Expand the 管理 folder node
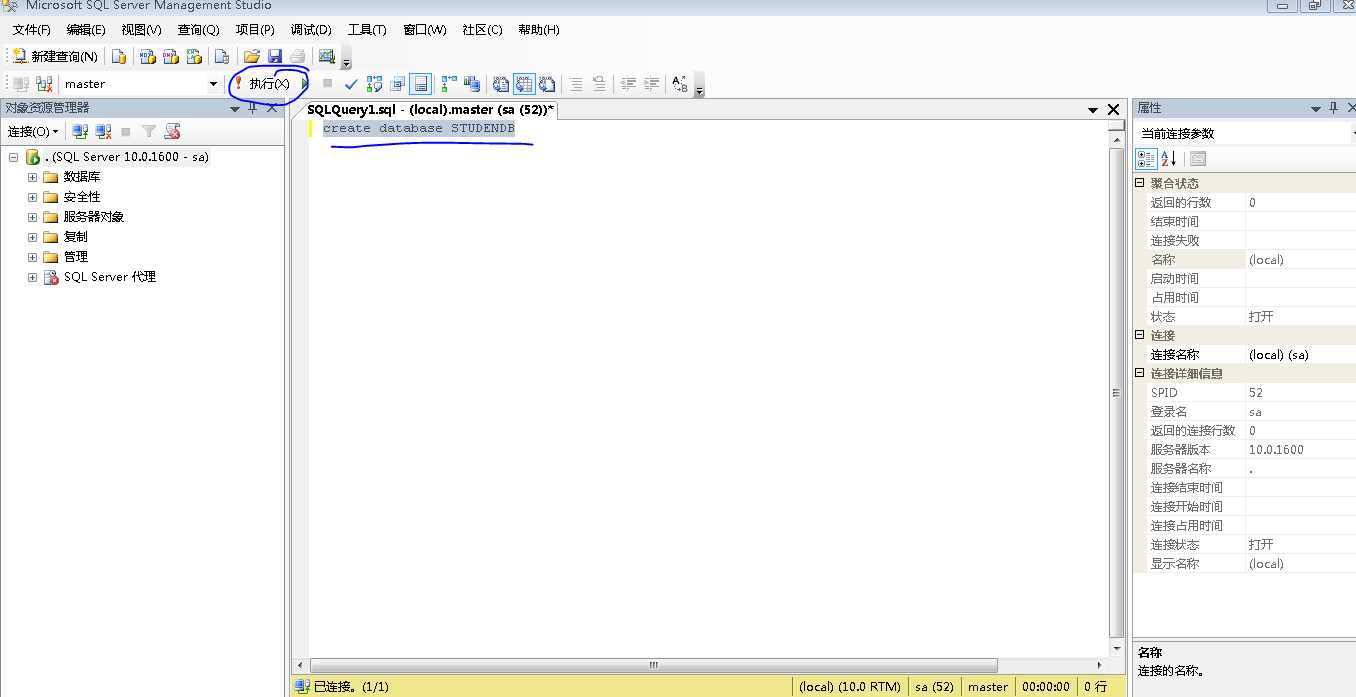 [x=32, y=257]
